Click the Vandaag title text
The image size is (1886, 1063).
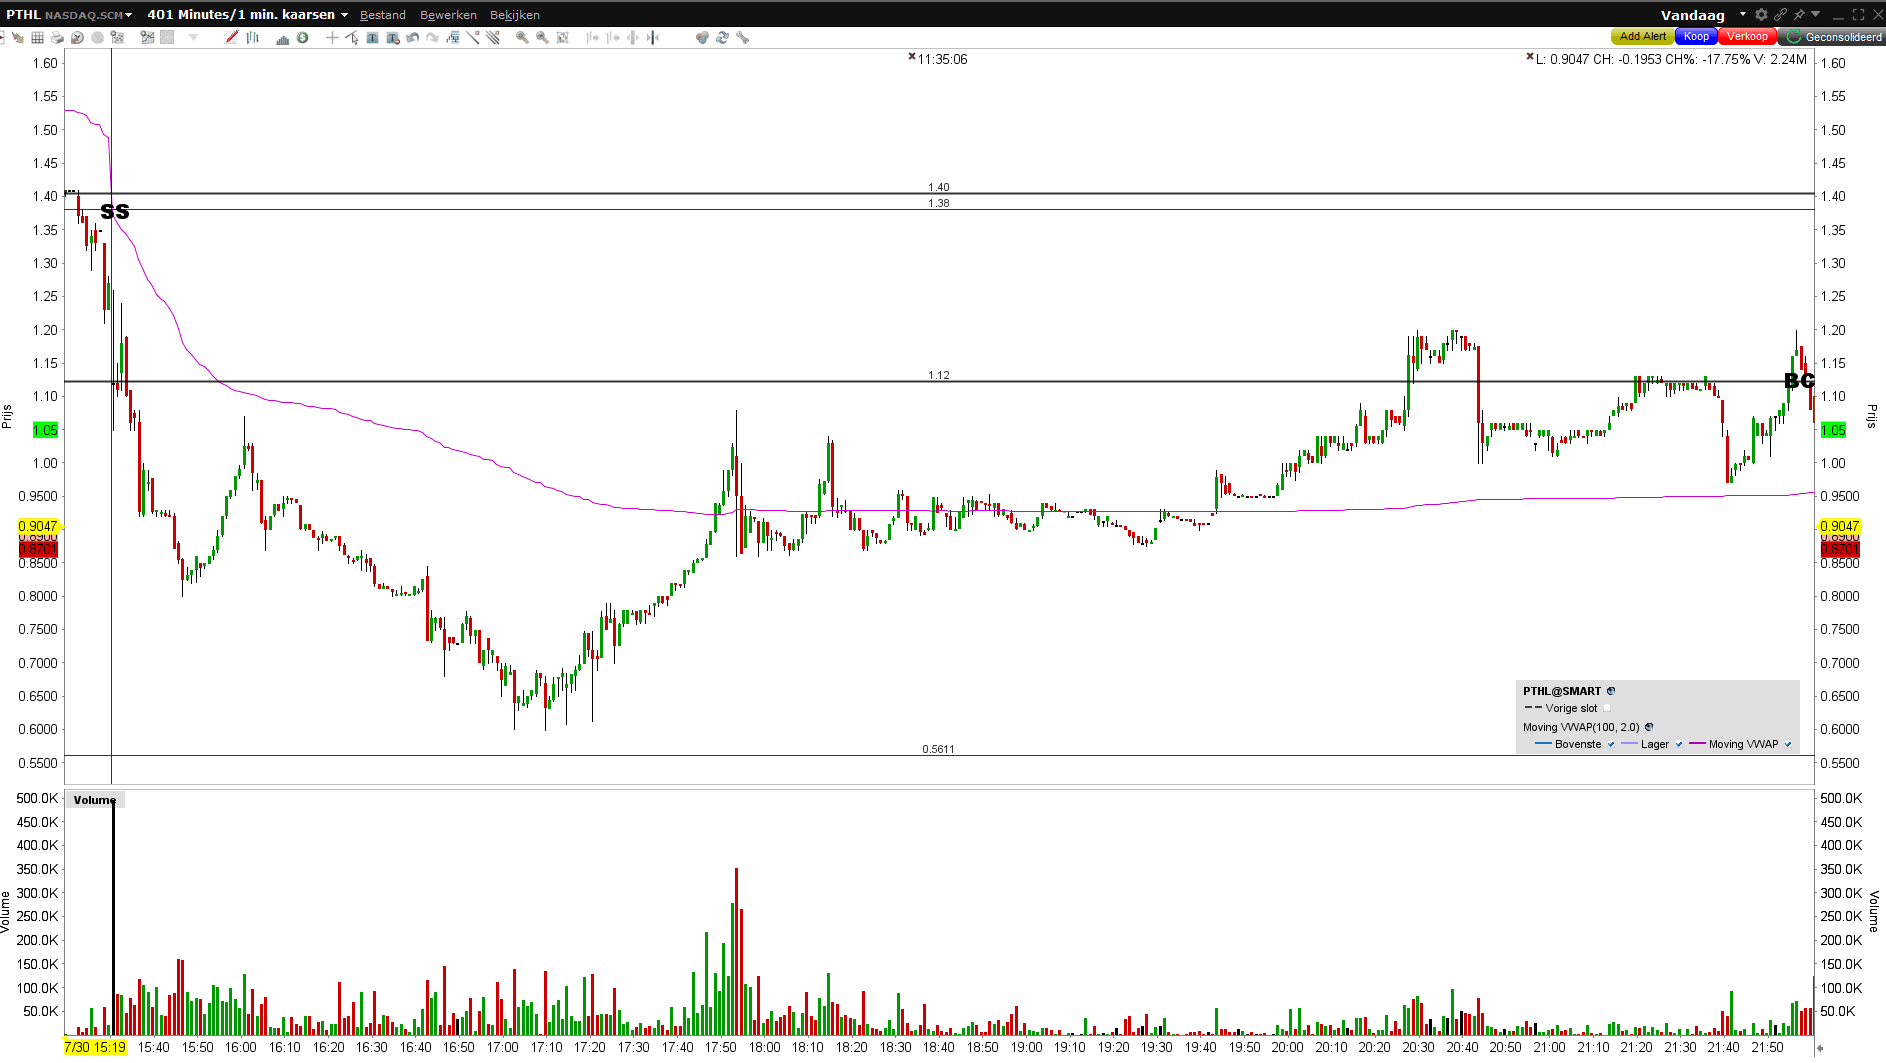[1693, 15]
